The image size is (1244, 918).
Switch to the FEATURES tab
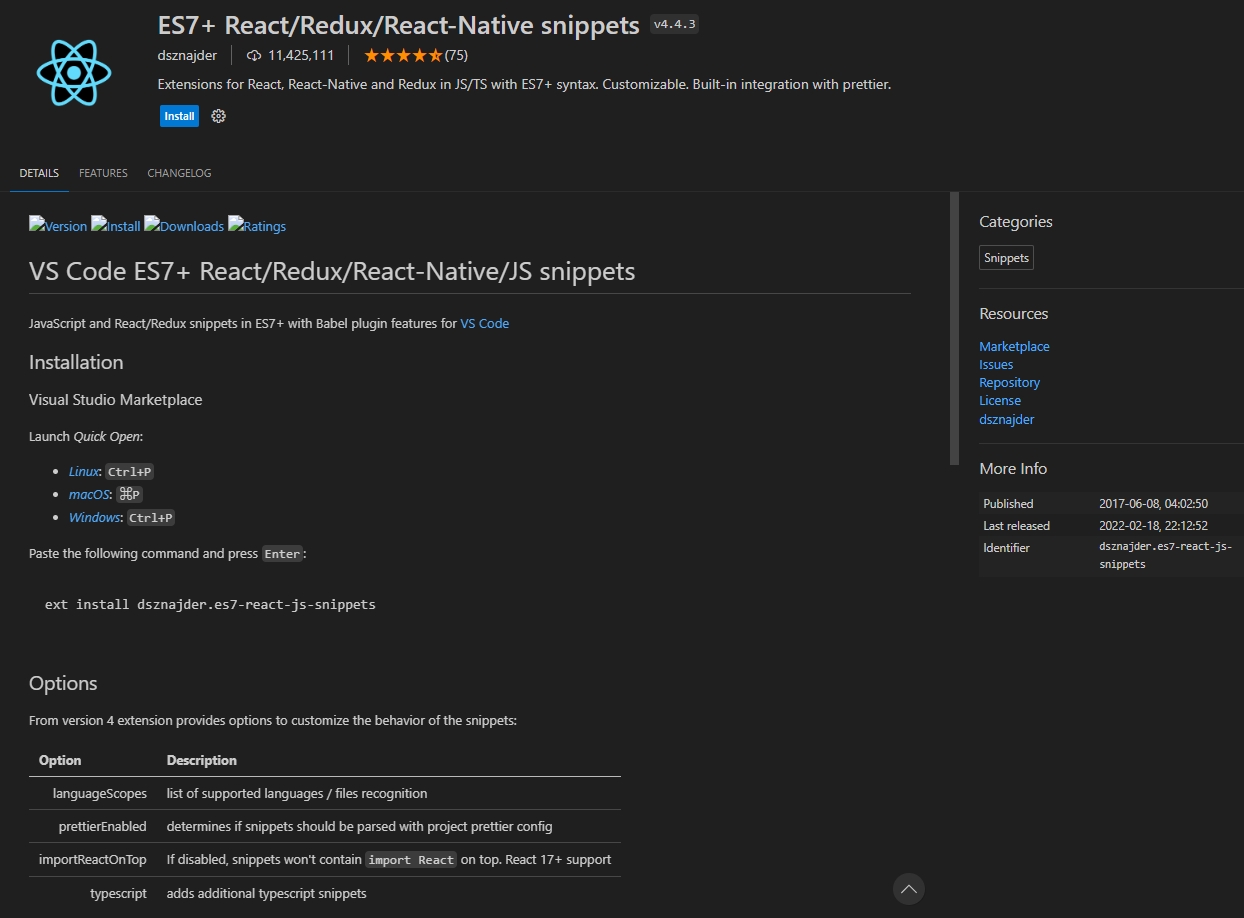pyautogui.click(x=103, y=173)
